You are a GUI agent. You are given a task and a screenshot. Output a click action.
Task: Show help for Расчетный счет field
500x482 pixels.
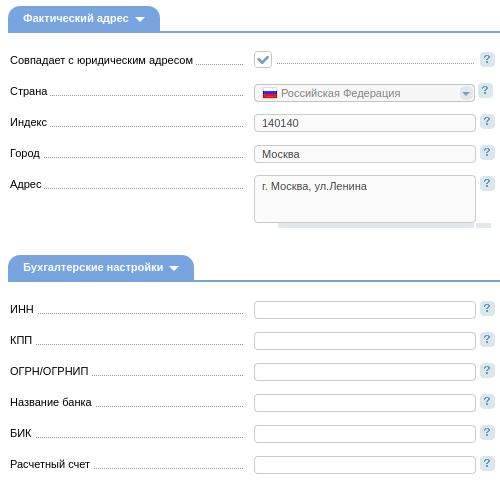click(x=487, y=464)
